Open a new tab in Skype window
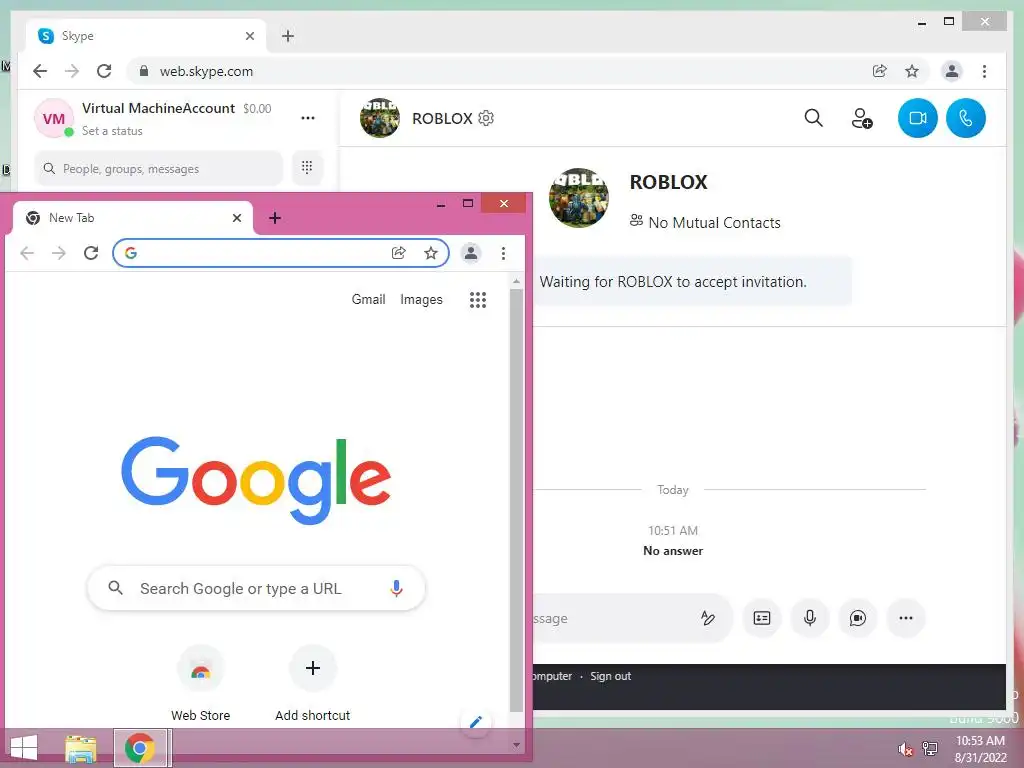Image resolution: width=1024 pixels, height=768 pixels. coord(288,36)
